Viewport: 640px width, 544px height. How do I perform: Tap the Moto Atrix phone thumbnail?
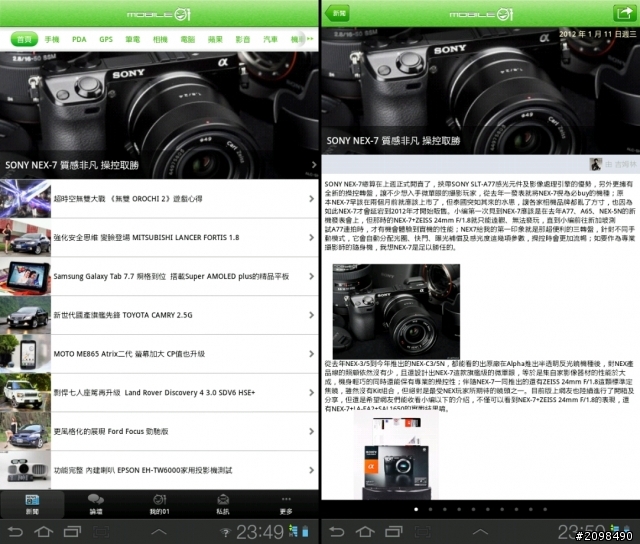[x=25, y=354]
